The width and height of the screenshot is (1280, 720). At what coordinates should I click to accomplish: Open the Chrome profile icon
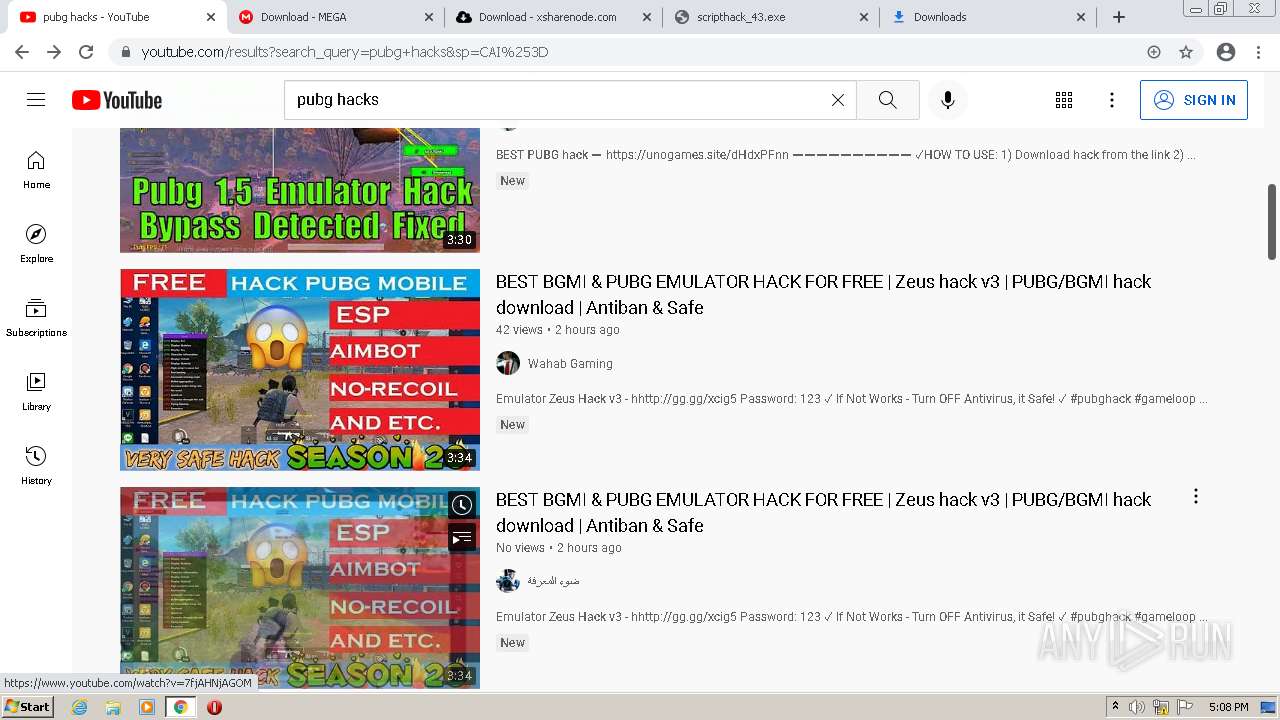pos(1226,52)
